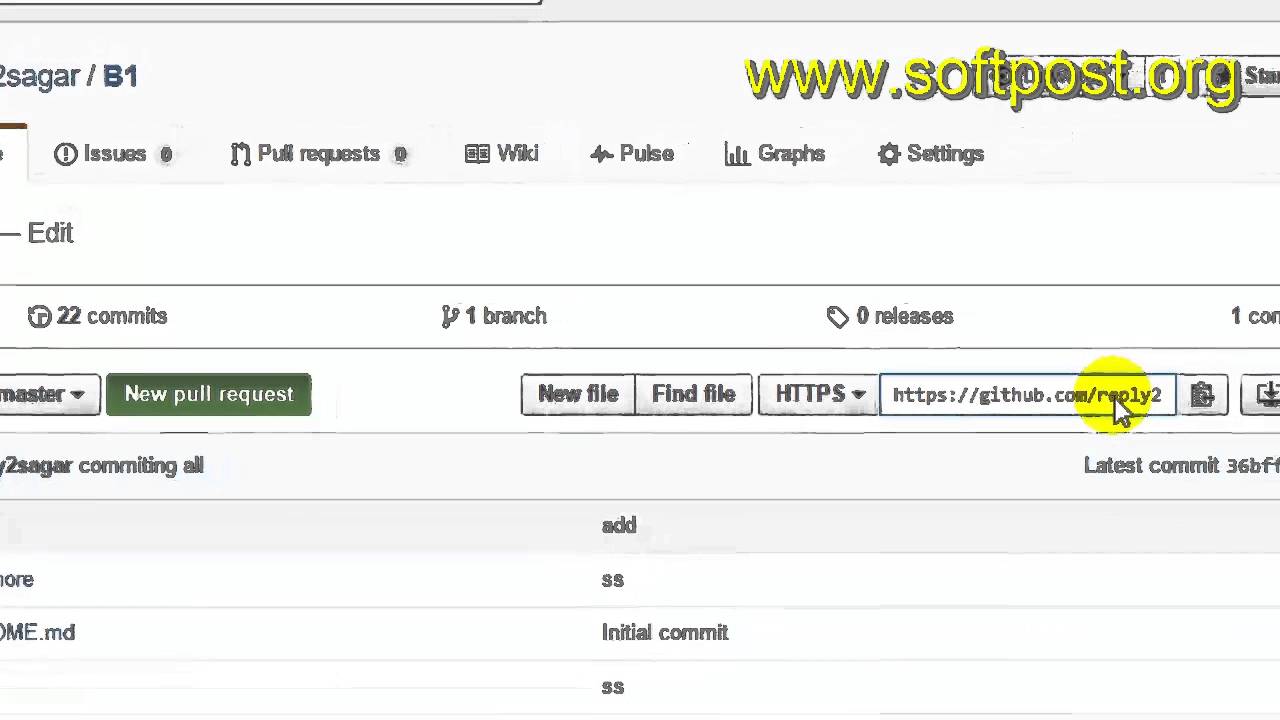Image resolution: width=1280 pixels, height=720 pixels.
Task: Click the New file button
Action: [578, 394]
